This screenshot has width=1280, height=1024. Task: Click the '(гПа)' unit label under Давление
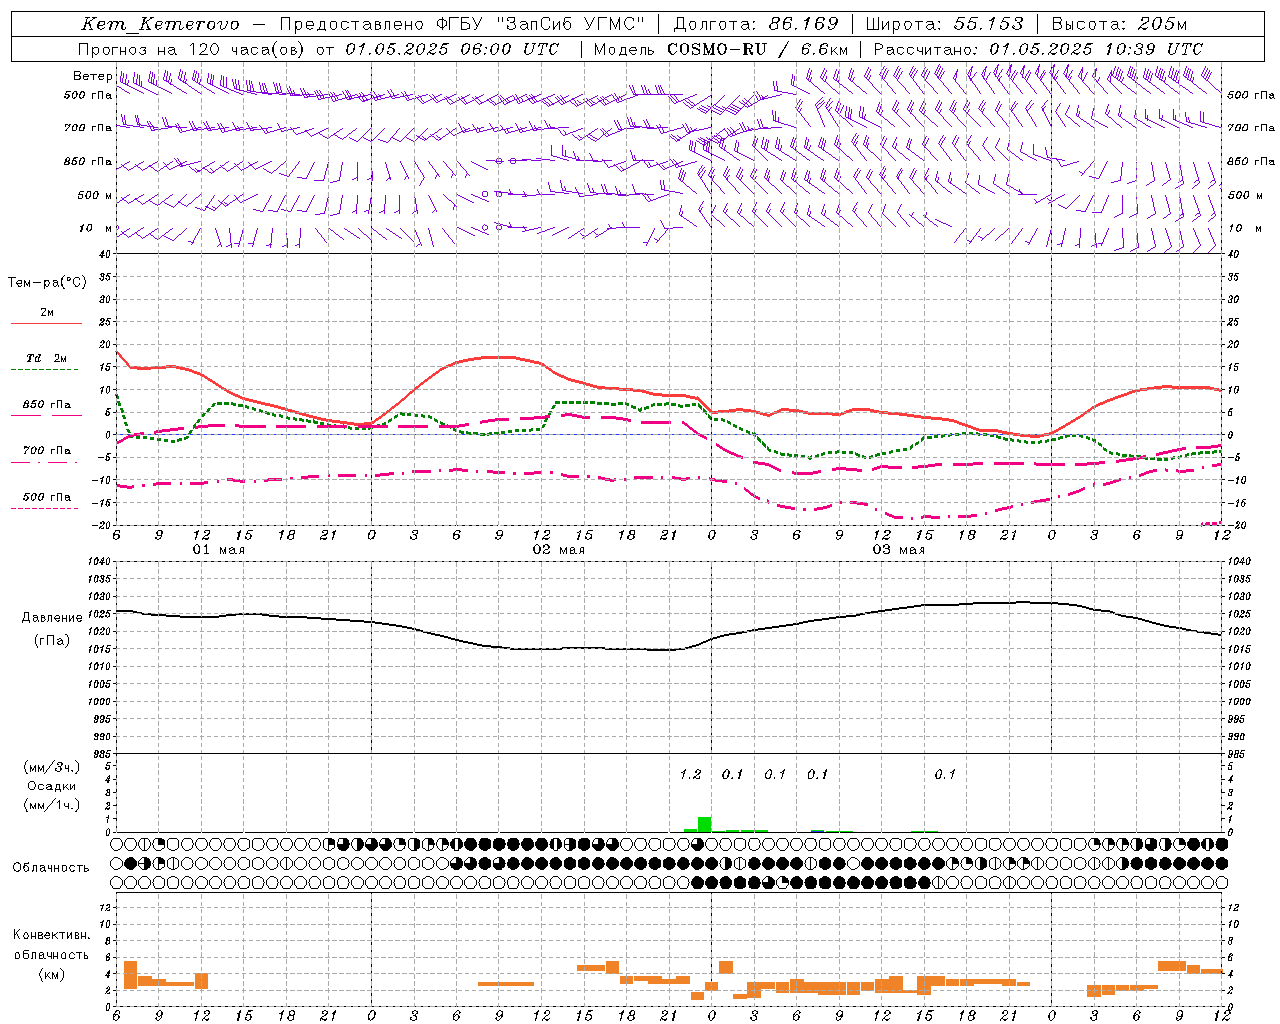52,640
